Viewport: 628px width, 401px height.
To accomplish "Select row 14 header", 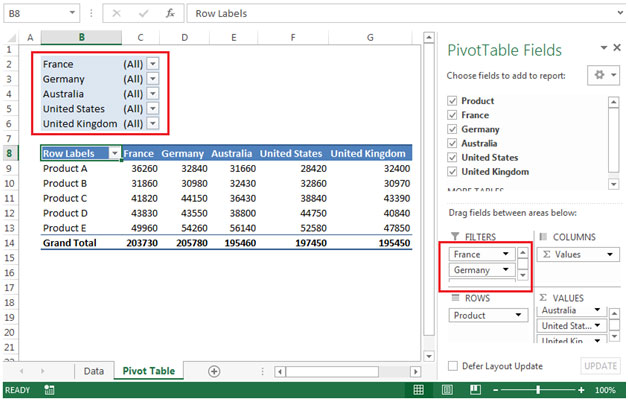I will point(9,243).
